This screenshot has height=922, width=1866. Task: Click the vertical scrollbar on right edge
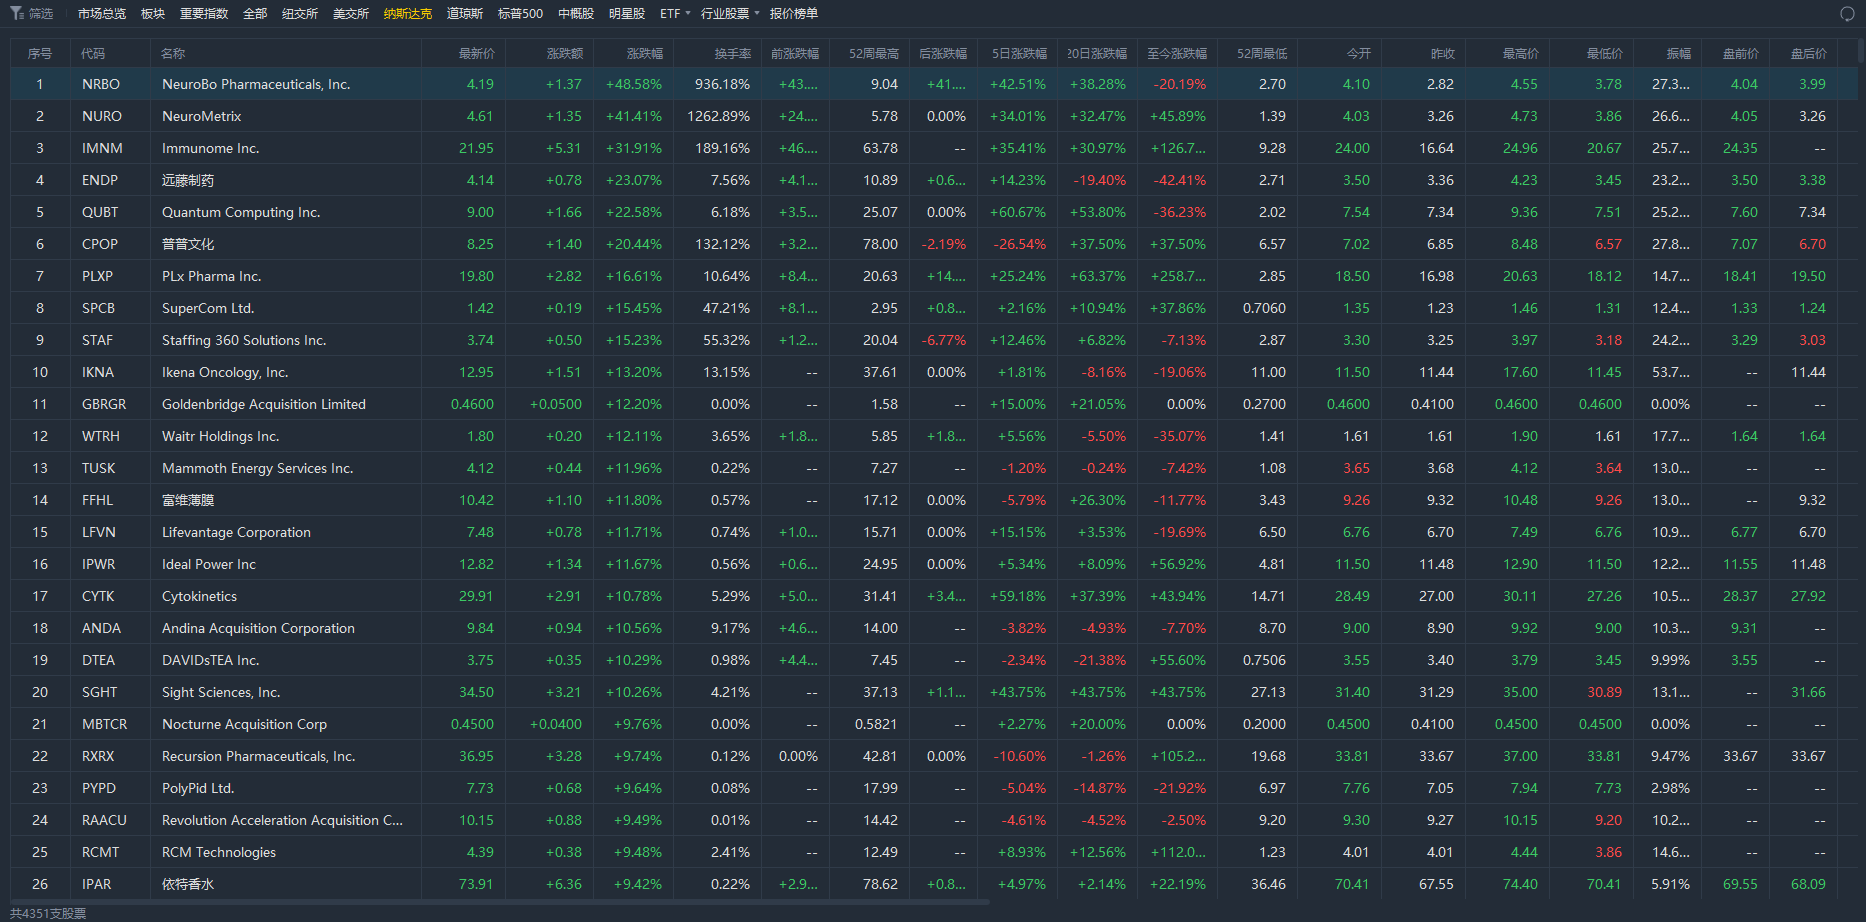pyautogui.click(x=1861, y=50)
